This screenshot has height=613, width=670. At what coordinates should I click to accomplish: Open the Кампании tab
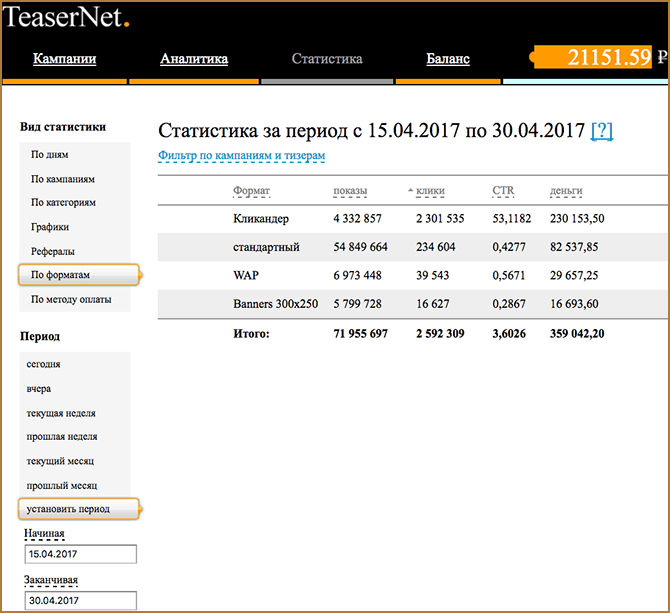coord(65,59)
